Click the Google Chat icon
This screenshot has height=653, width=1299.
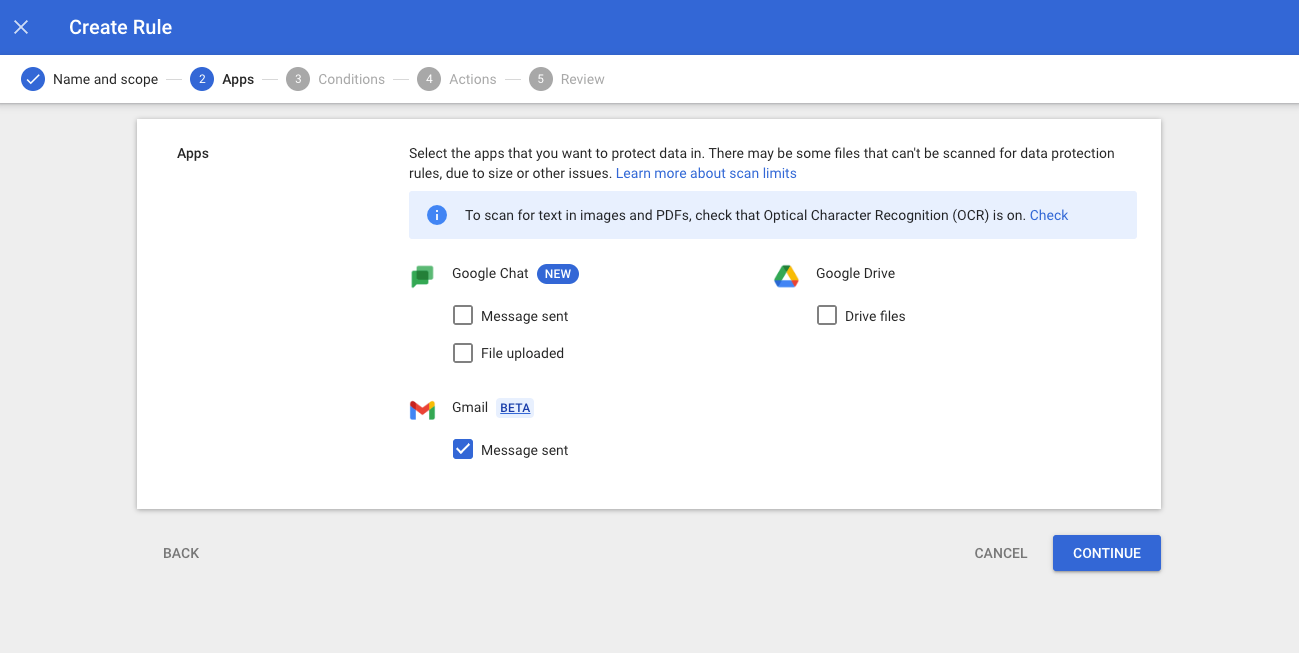422,276
